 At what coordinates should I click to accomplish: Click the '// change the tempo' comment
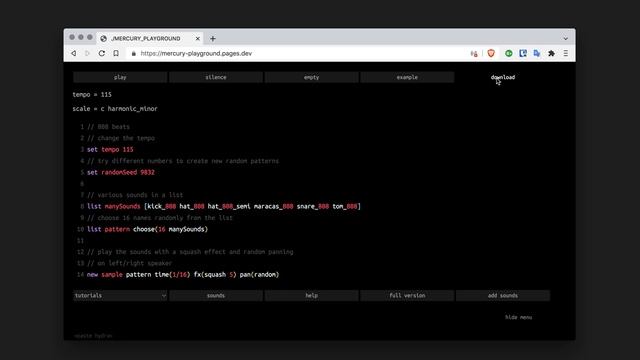click(121, 138)
